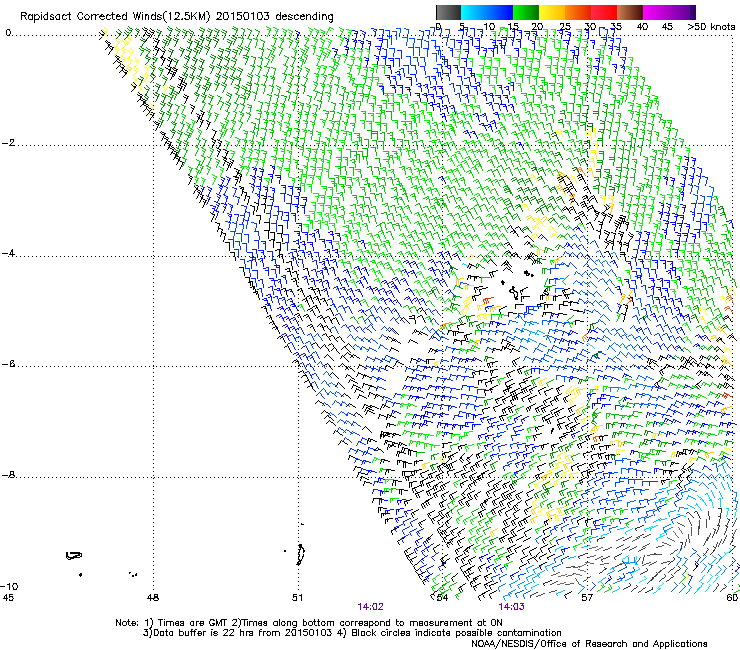Click the latitude axis label '0' at top left
This screenshot has width=740, height=650.
(8, 33)
